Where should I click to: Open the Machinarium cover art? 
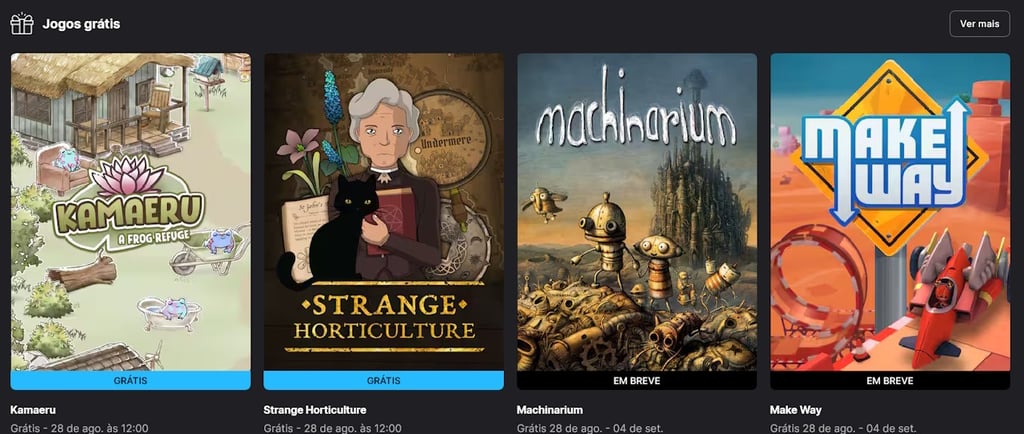click(x=637, y=212)
